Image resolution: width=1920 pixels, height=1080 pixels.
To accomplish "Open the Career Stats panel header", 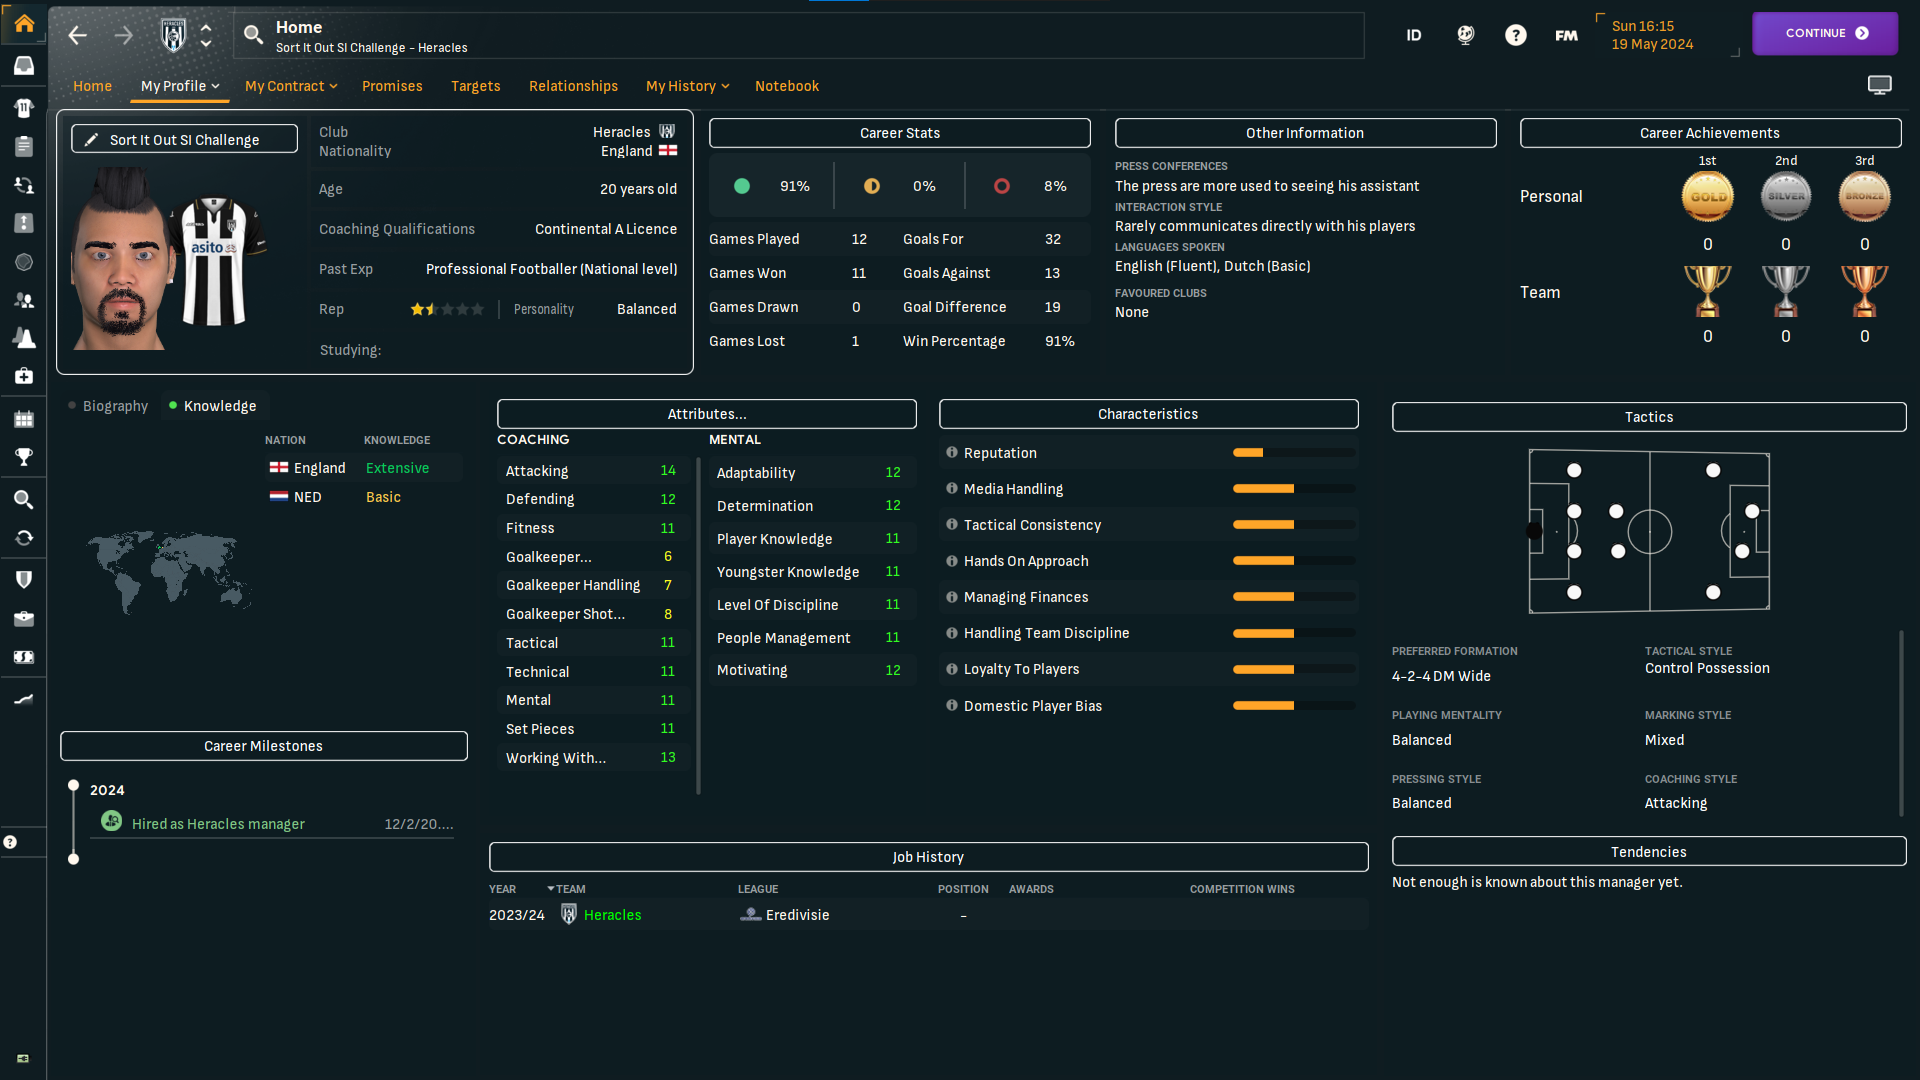I will [900, 133].
